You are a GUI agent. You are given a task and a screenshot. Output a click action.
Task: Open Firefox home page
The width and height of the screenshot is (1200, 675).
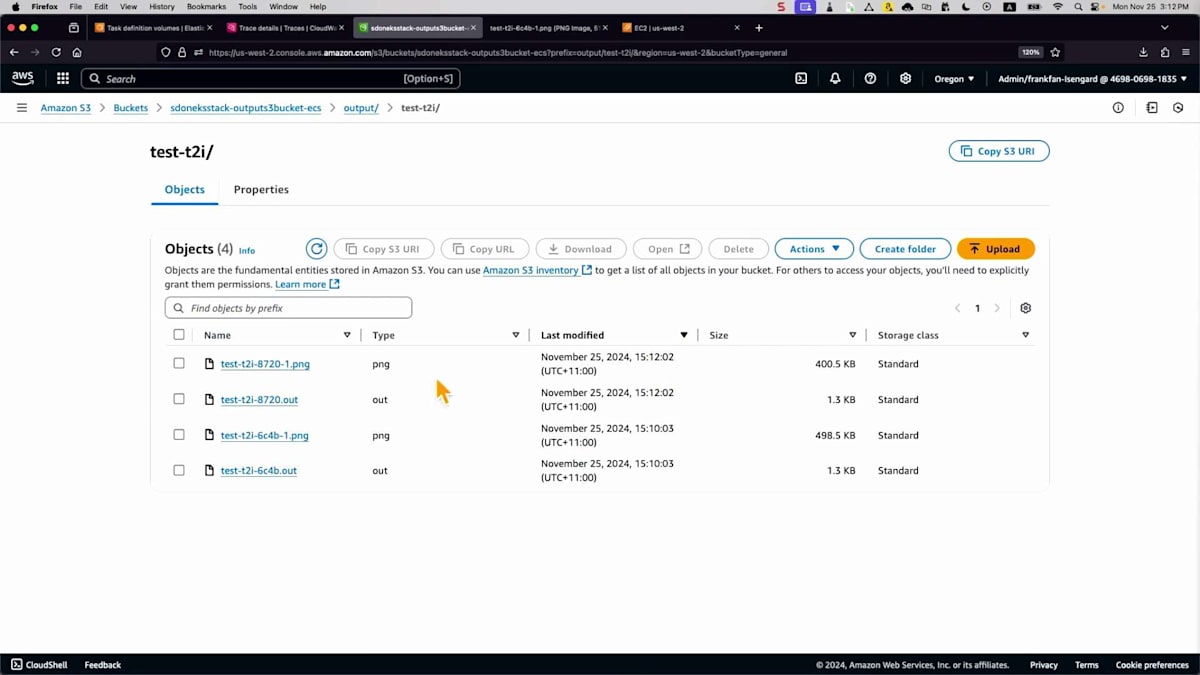click(77, 52)
